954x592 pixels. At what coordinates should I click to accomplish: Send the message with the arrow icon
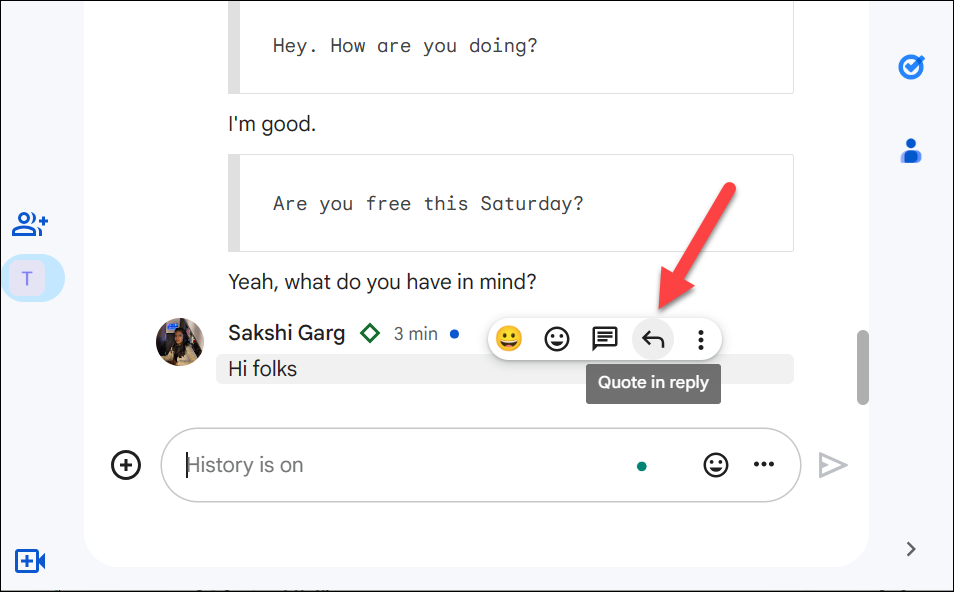(833, 464)
